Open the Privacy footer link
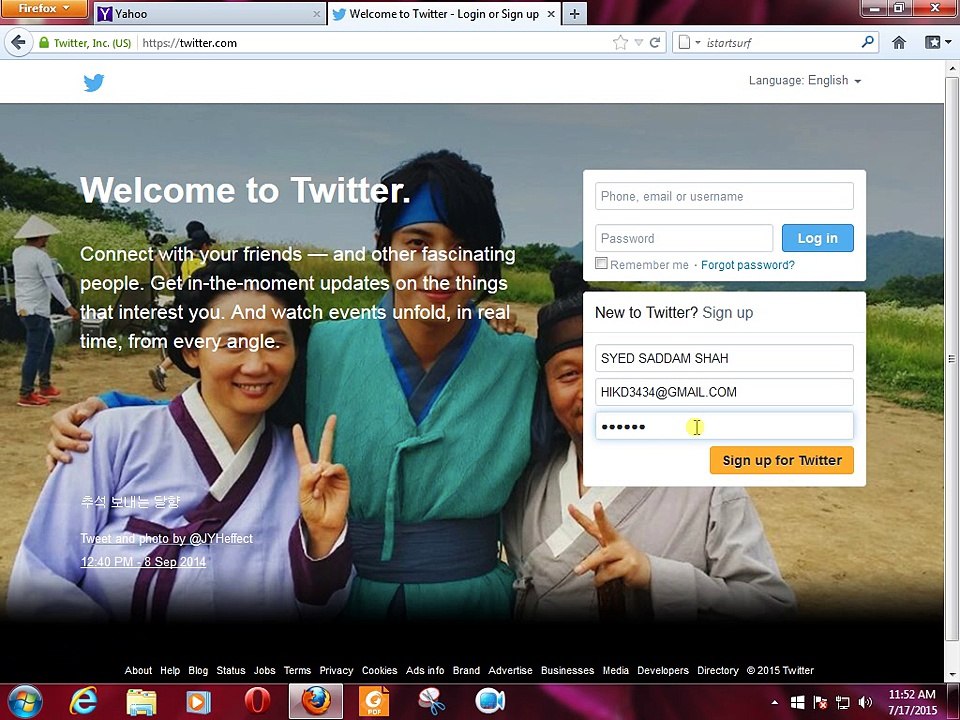 coord(336,670)
